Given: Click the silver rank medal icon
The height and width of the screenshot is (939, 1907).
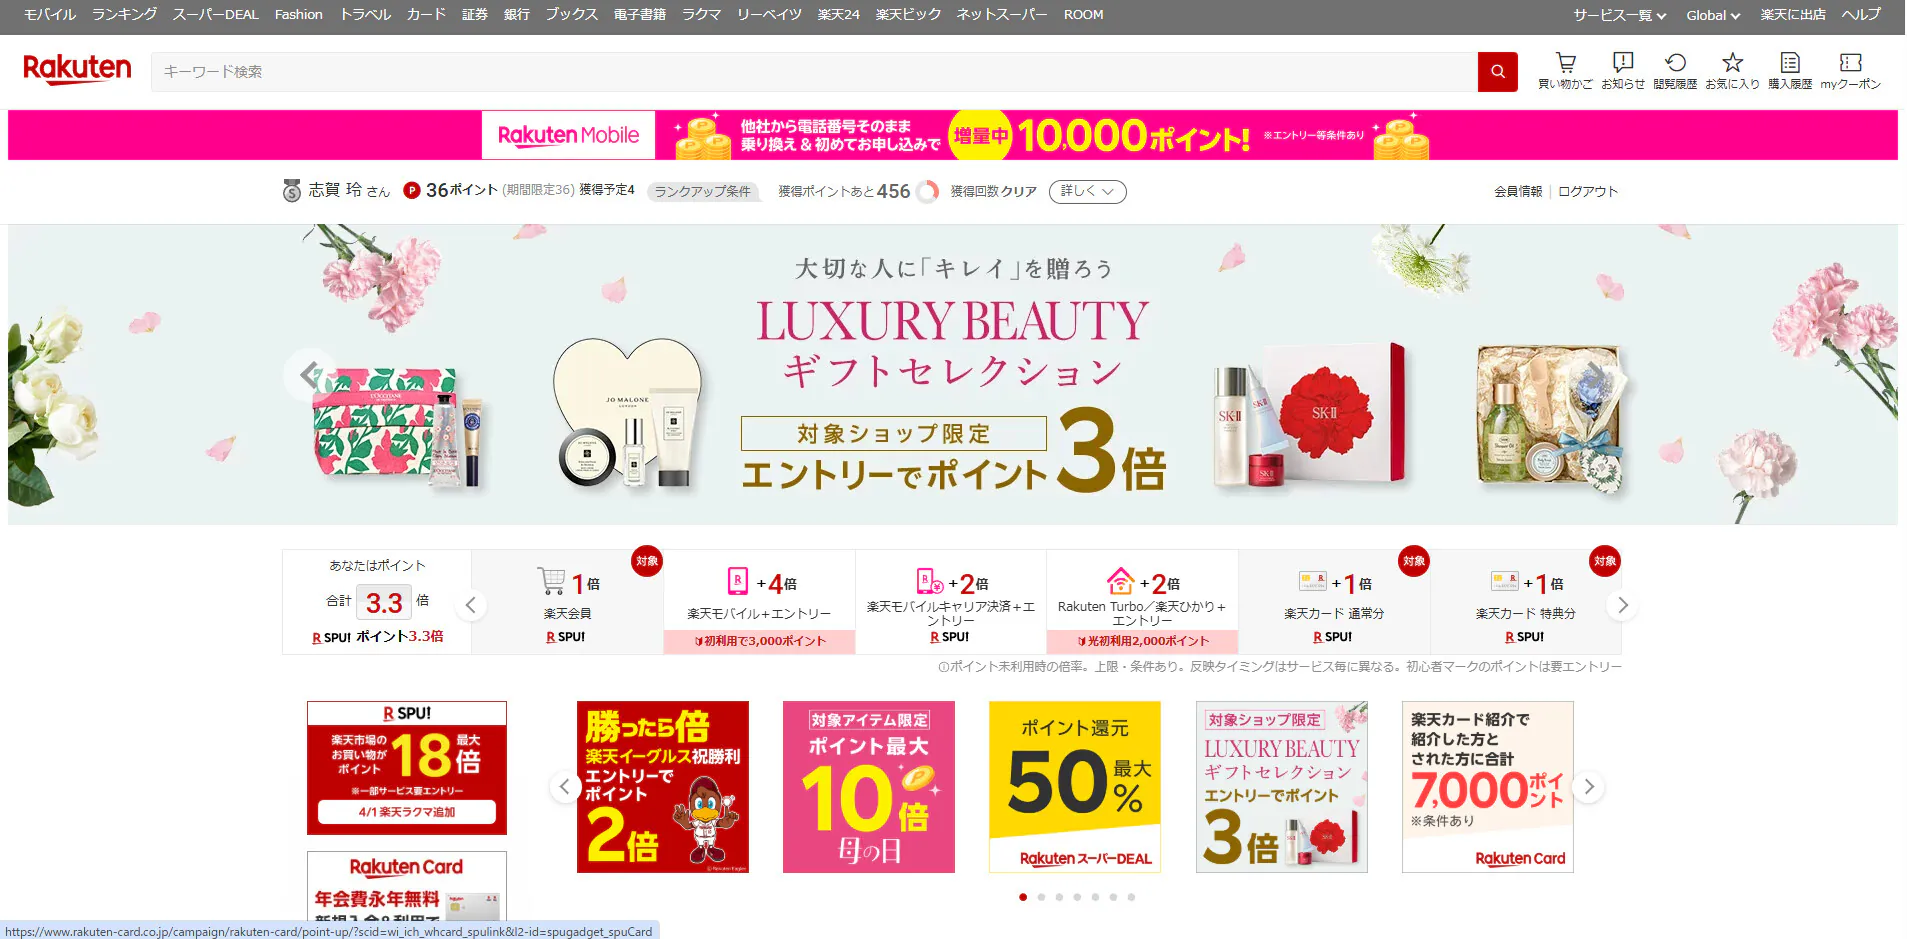Looking at the screenshot, I should click(x=291, y=191).
